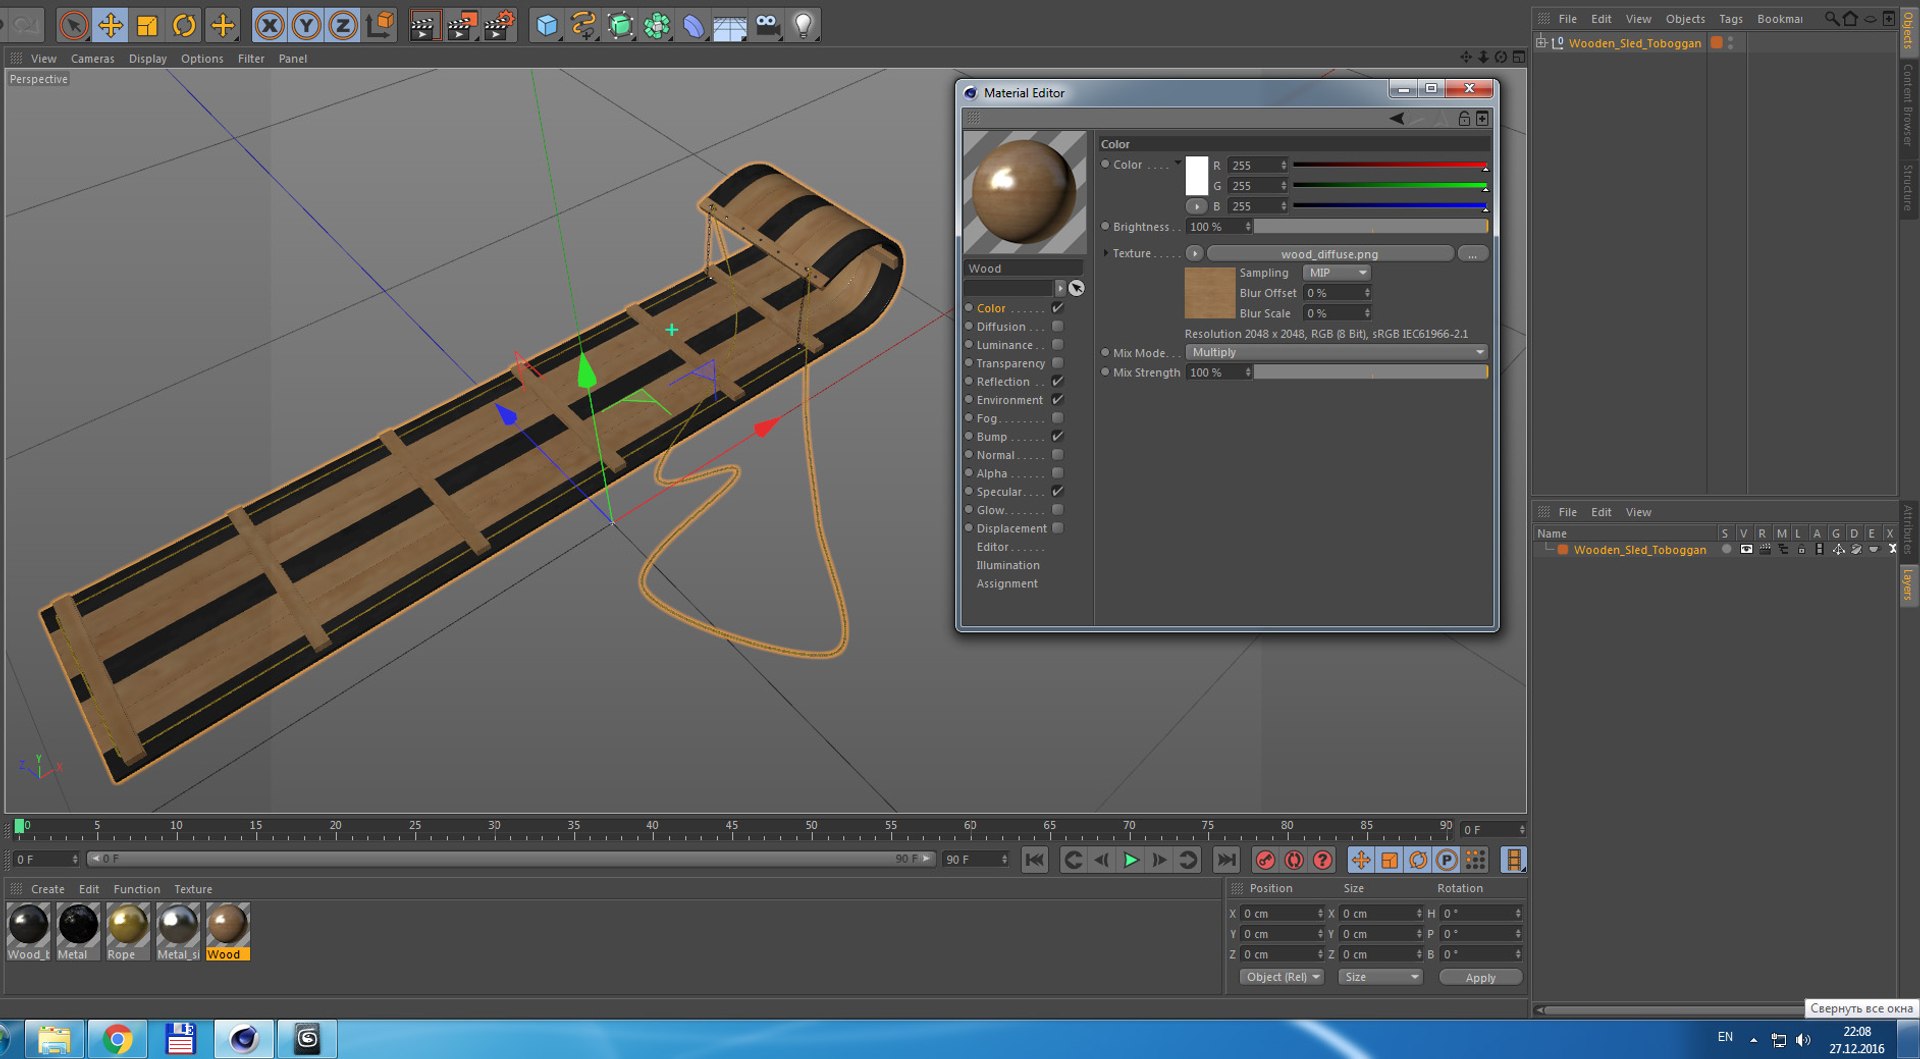Open Create menu in material manager
1920x1059 pixels.
click(47, 889)
